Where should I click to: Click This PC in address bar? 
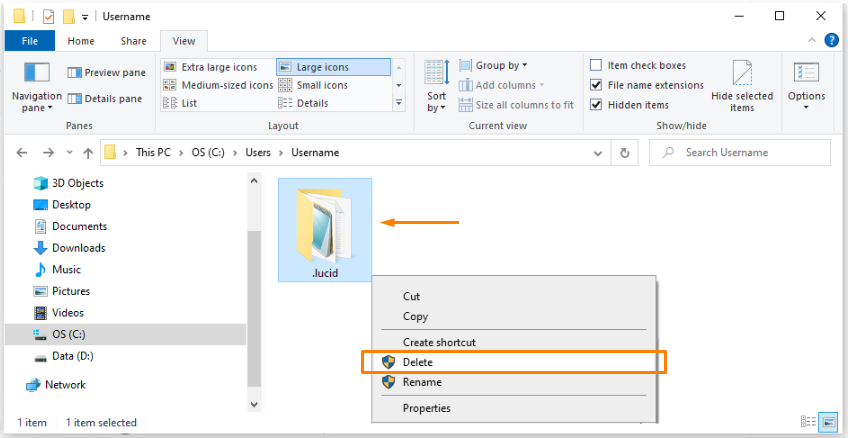tap(153, 152)
